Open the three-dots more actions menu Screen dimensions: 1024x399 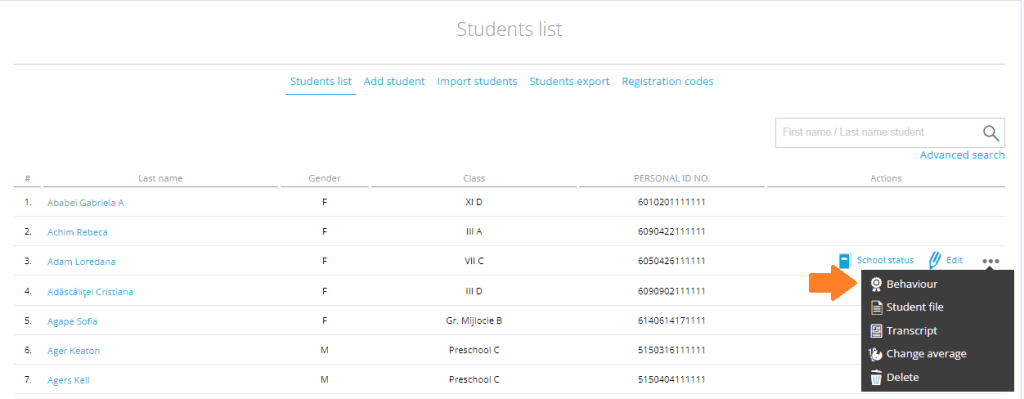[990, 261]
